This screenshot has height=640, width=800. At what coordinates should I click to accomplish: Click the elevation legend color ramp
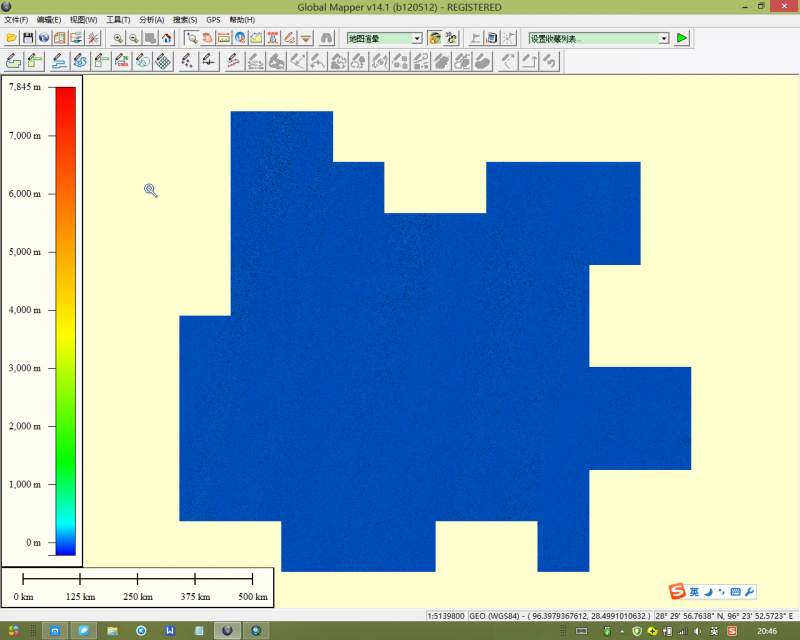66,321
